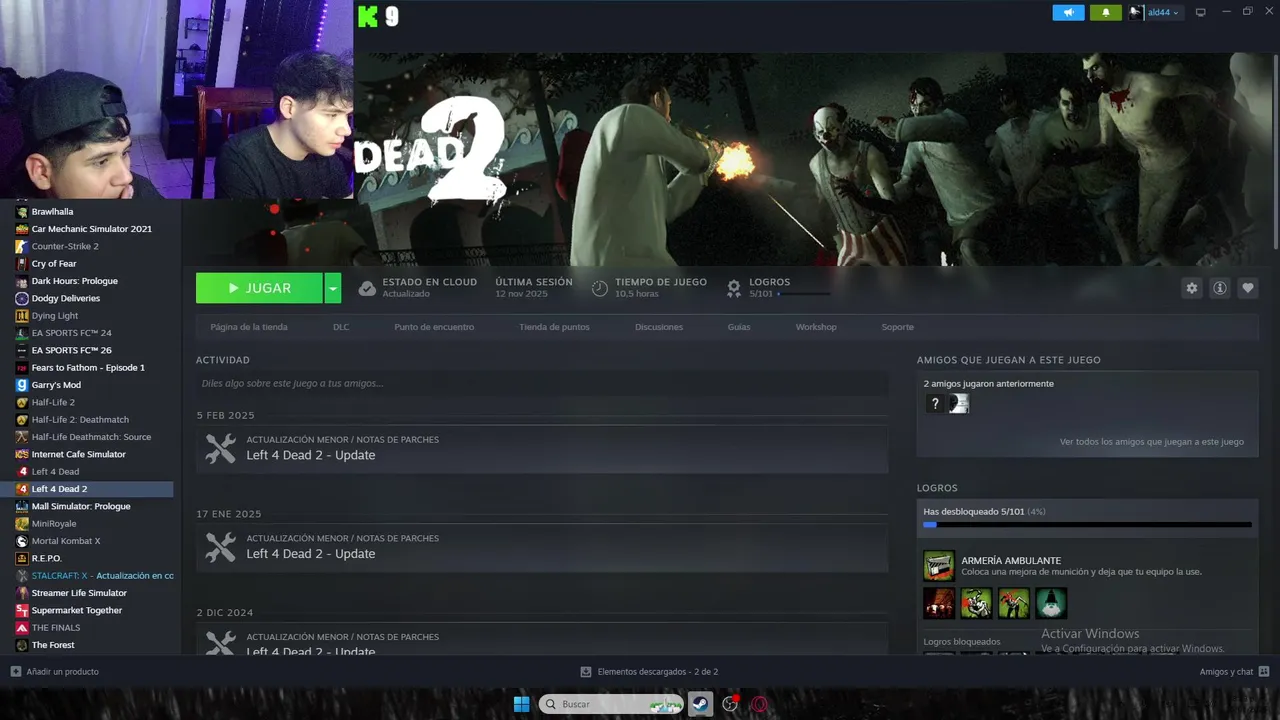Open the 5 FEB 2025 Left 4 Dead 2 update
The width and height of the screenshot is (1280, 720).
tap(542, 448)
